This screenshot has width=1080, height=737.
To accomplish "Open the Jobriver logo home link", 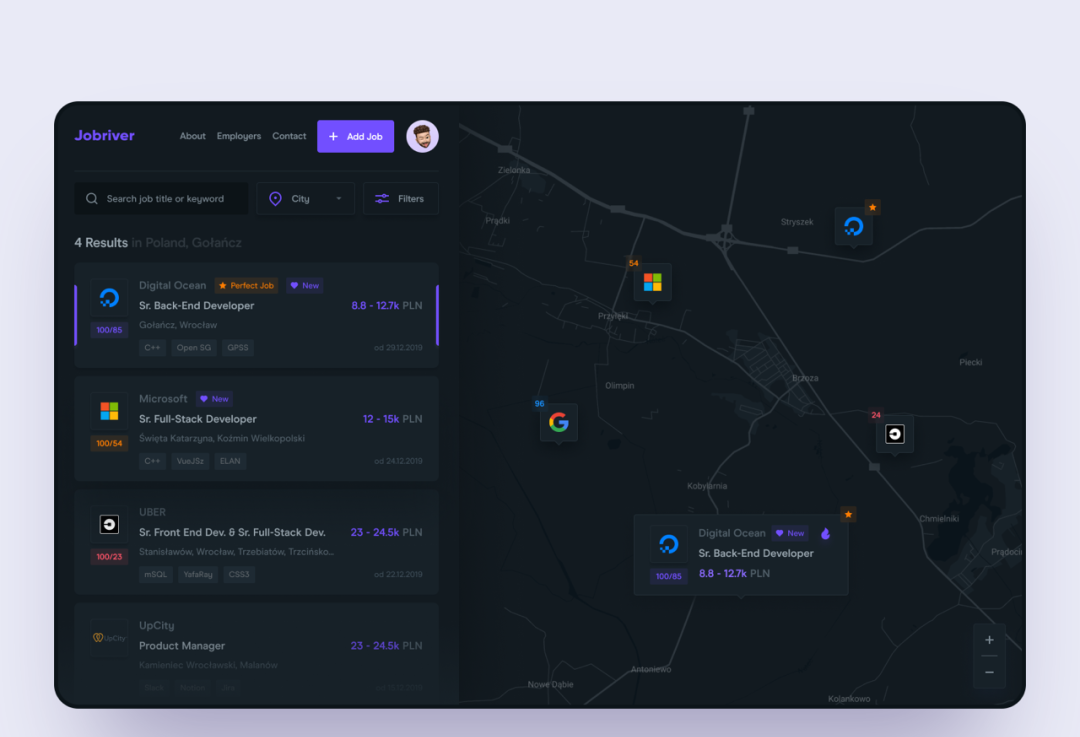I will (104, 136).
